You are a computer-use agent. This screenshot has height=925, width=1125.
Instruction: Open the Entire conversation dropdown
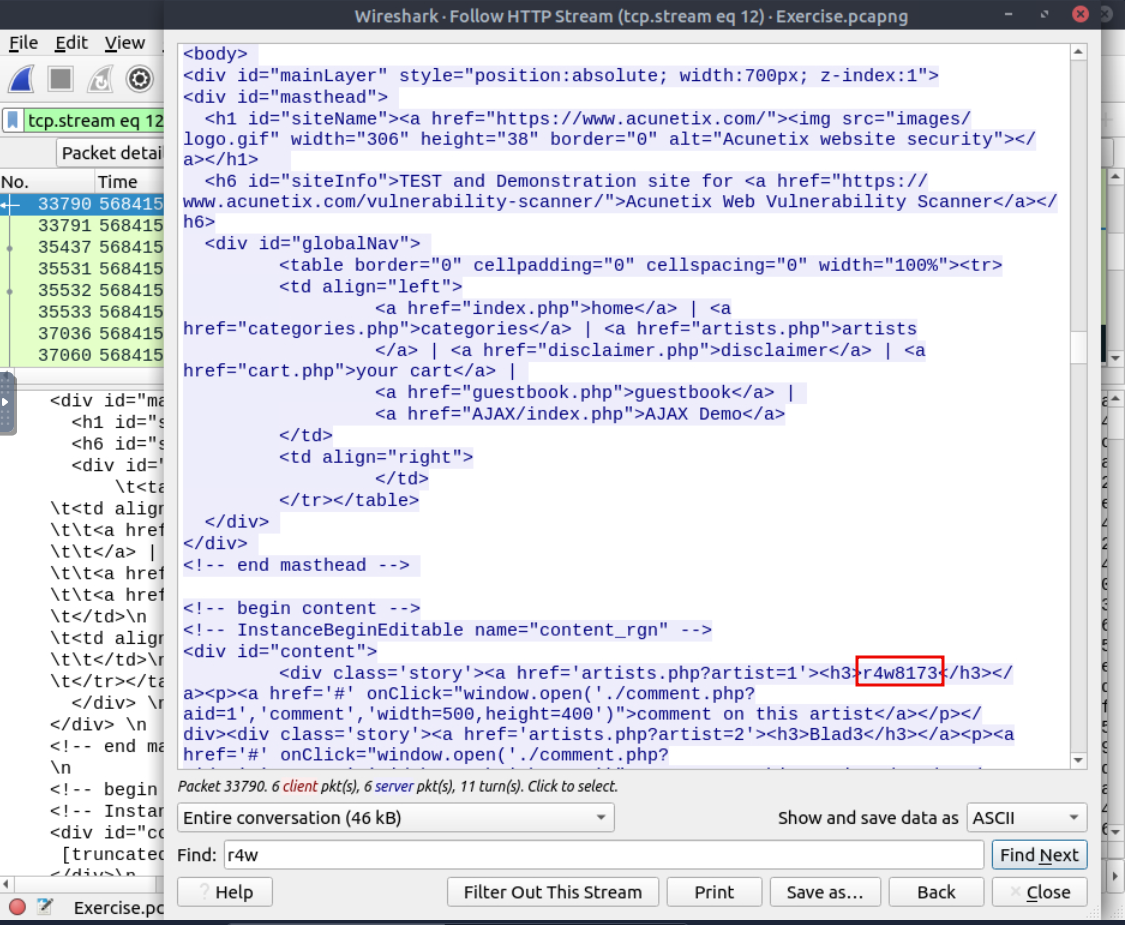[395, 818]
